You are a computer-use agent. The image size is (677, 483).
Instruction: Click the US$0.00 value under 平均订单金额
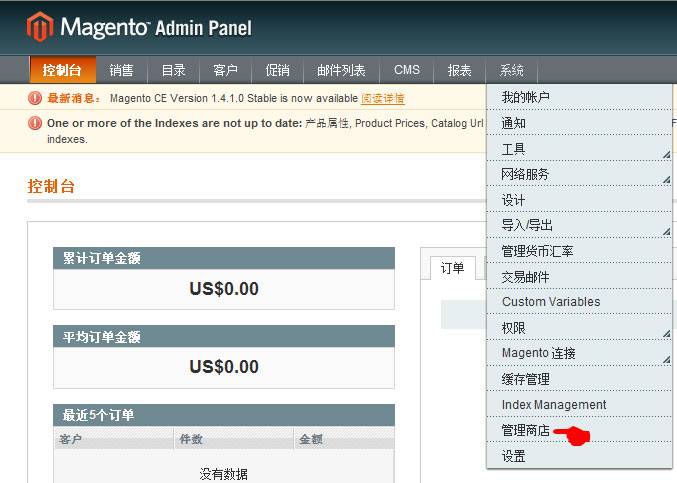(x=224, y=367)
